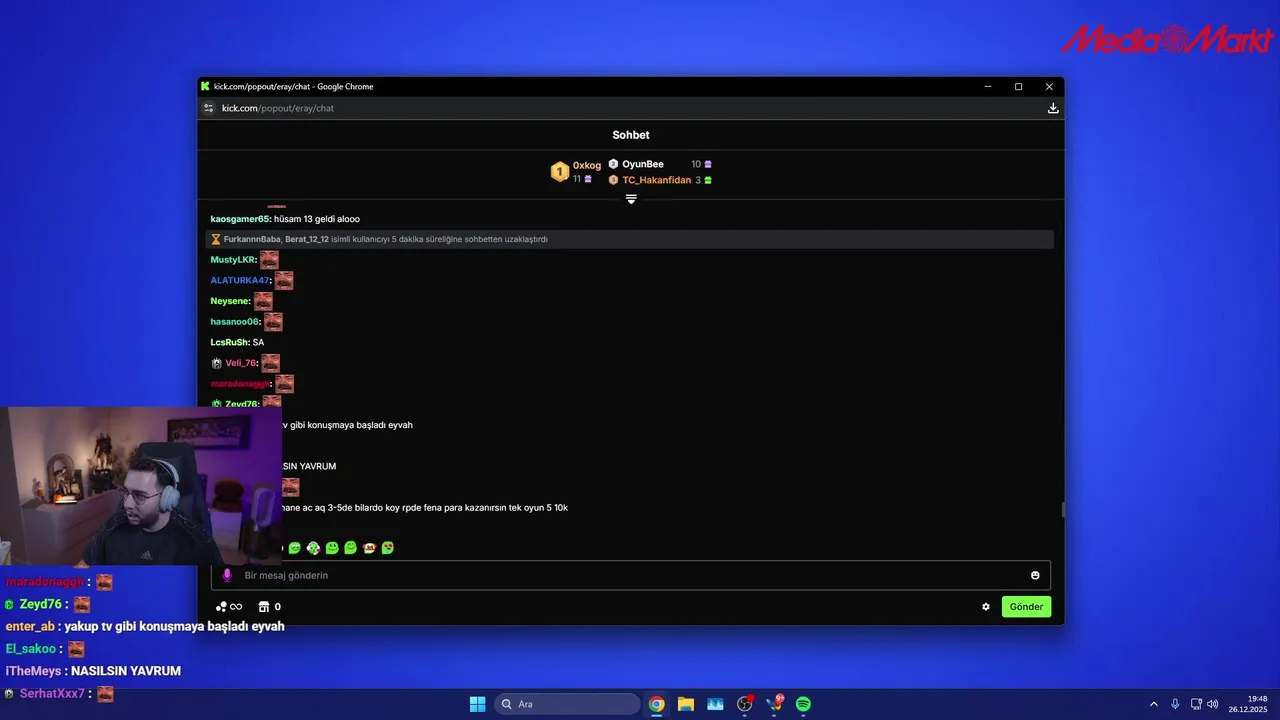
Task: Open the Windows Start menu
Action: click(x=477, y=704)
